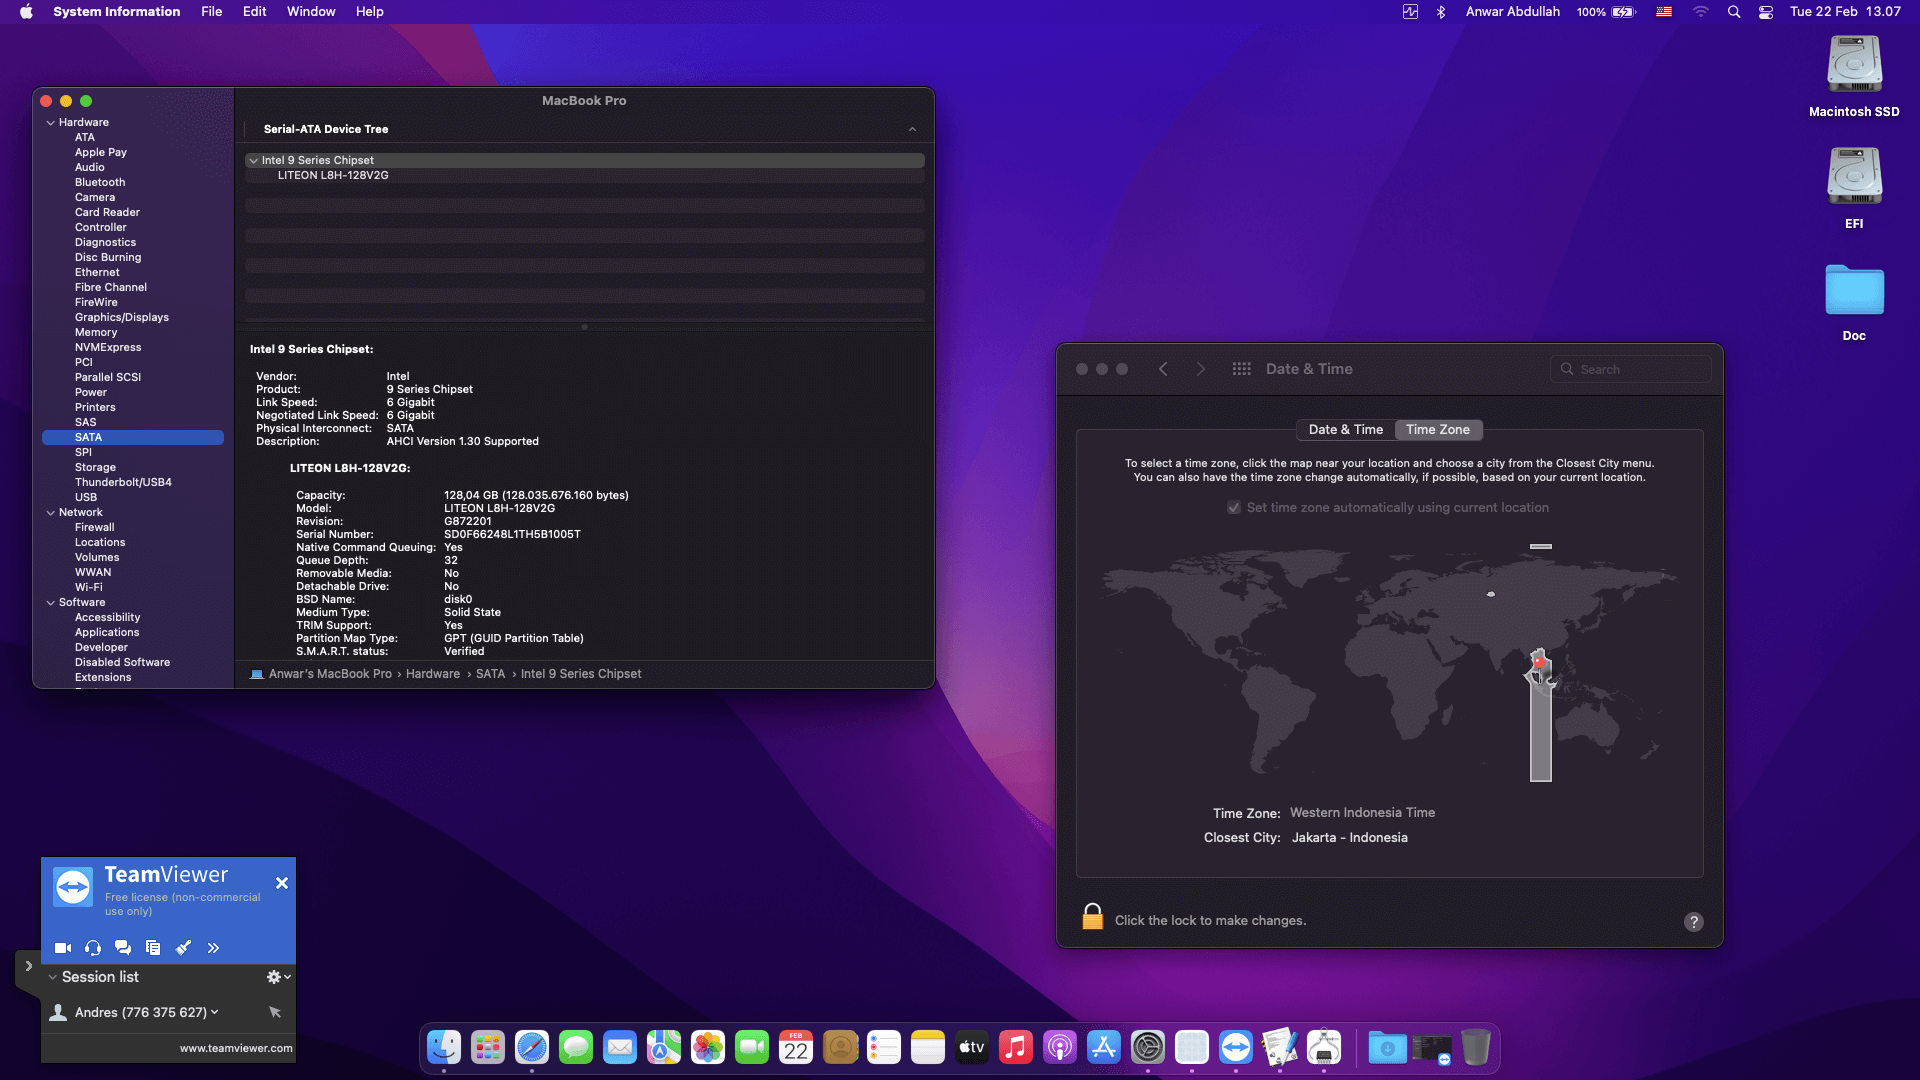
Task: Switch to the Date & Time tab
Action: pyautogui.click(x=1345, y=430)
